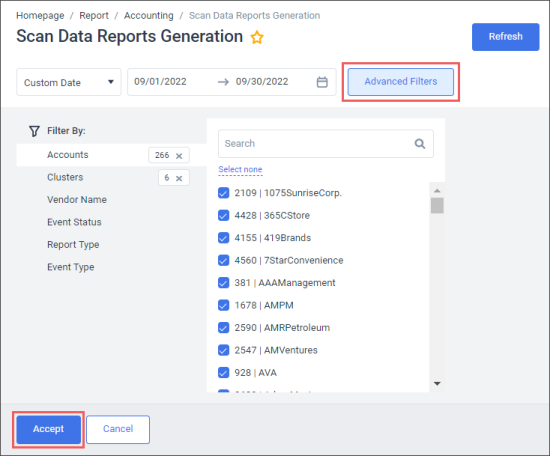Uncheck the 2109 | 1075SunriseCorp. account
550x456 pixels.
[x=223, y=193]
